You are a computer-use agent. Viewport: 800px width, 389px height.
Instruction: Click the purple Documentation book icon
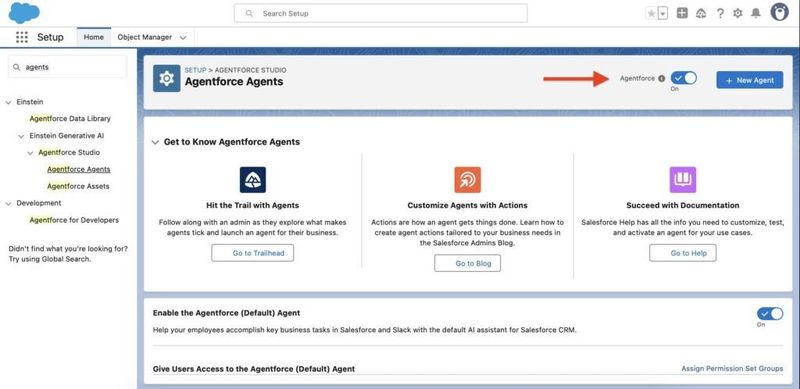pyautogui.click(x=683, y=180)
